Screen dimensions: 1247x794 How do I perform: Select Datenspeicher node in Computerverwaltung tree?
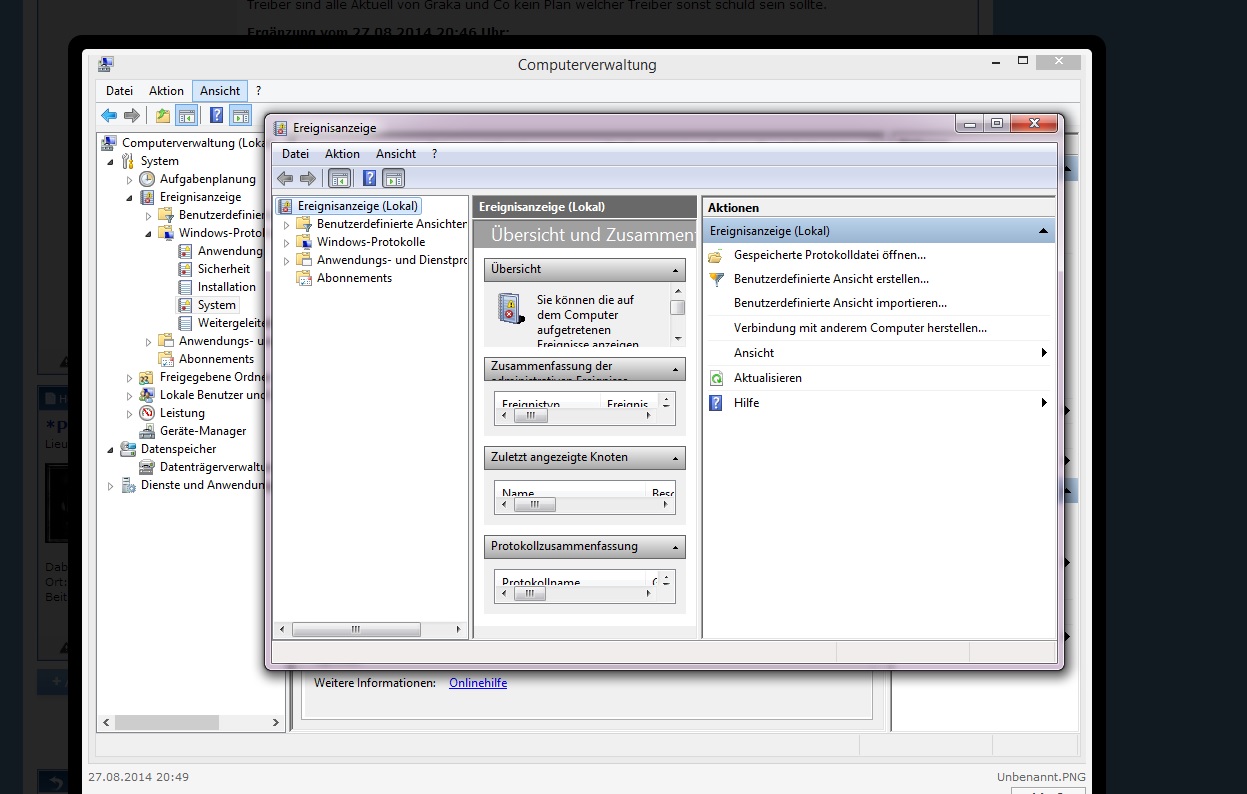pyautogui.click(x=176, y=449)
